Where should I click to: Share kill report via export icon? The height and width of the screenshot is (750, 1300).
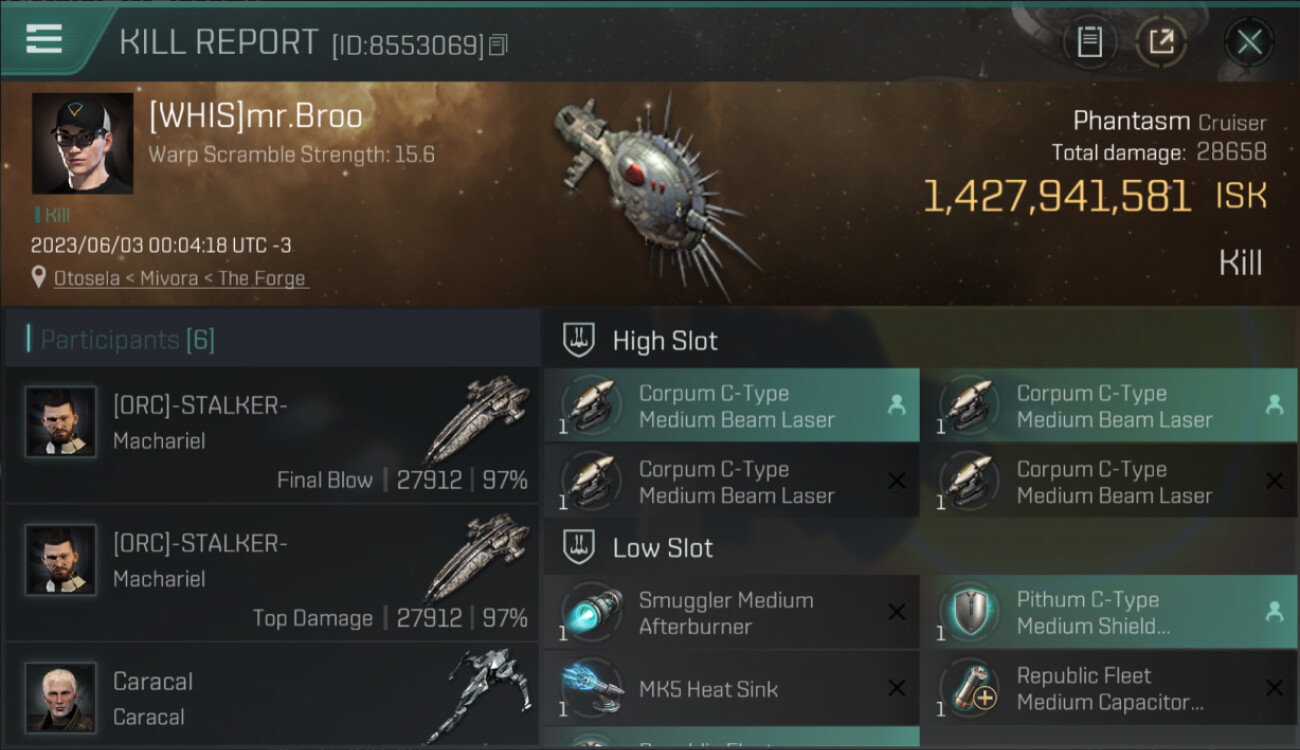click(x=1161, y=42)
